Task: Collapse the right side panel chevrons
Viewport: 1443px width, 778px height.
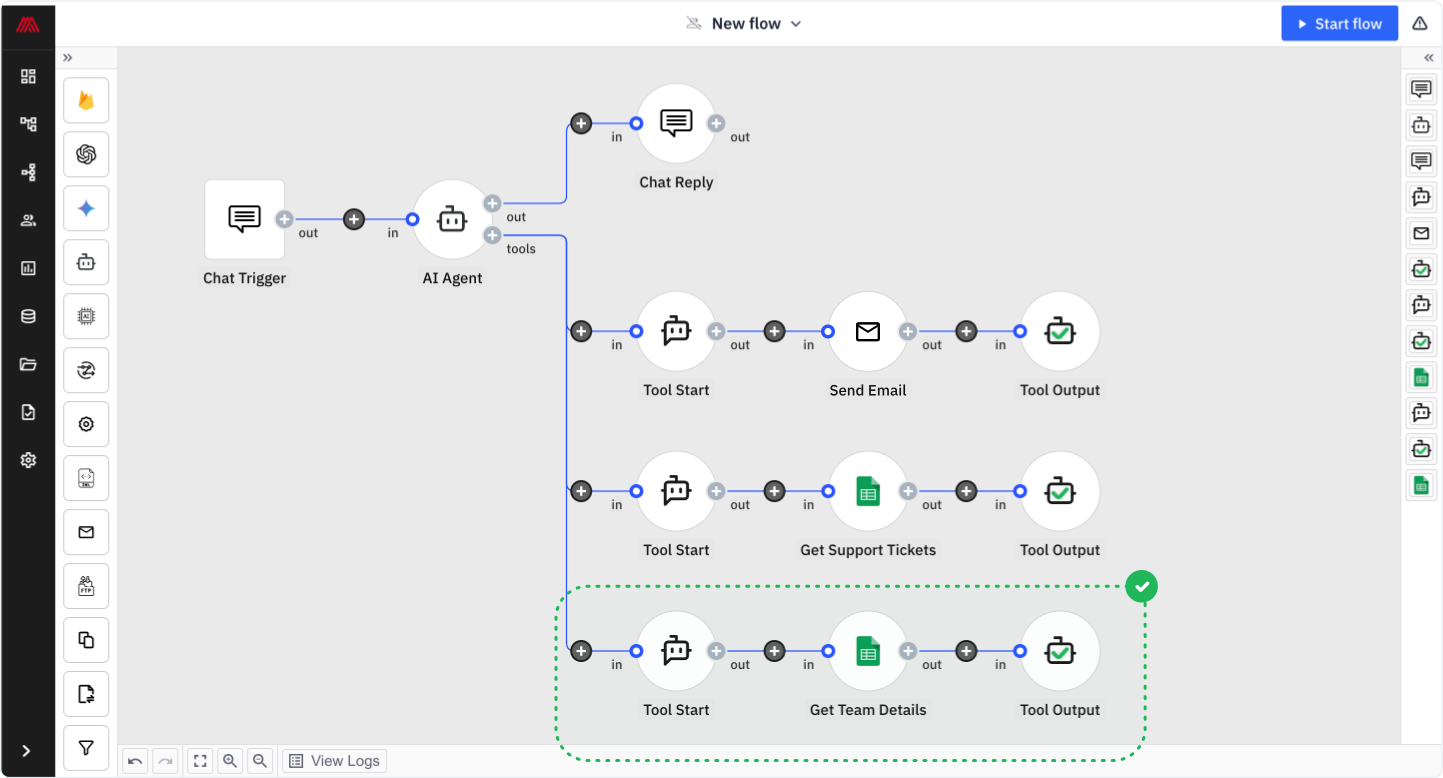Action: [x=1429, y=58]
